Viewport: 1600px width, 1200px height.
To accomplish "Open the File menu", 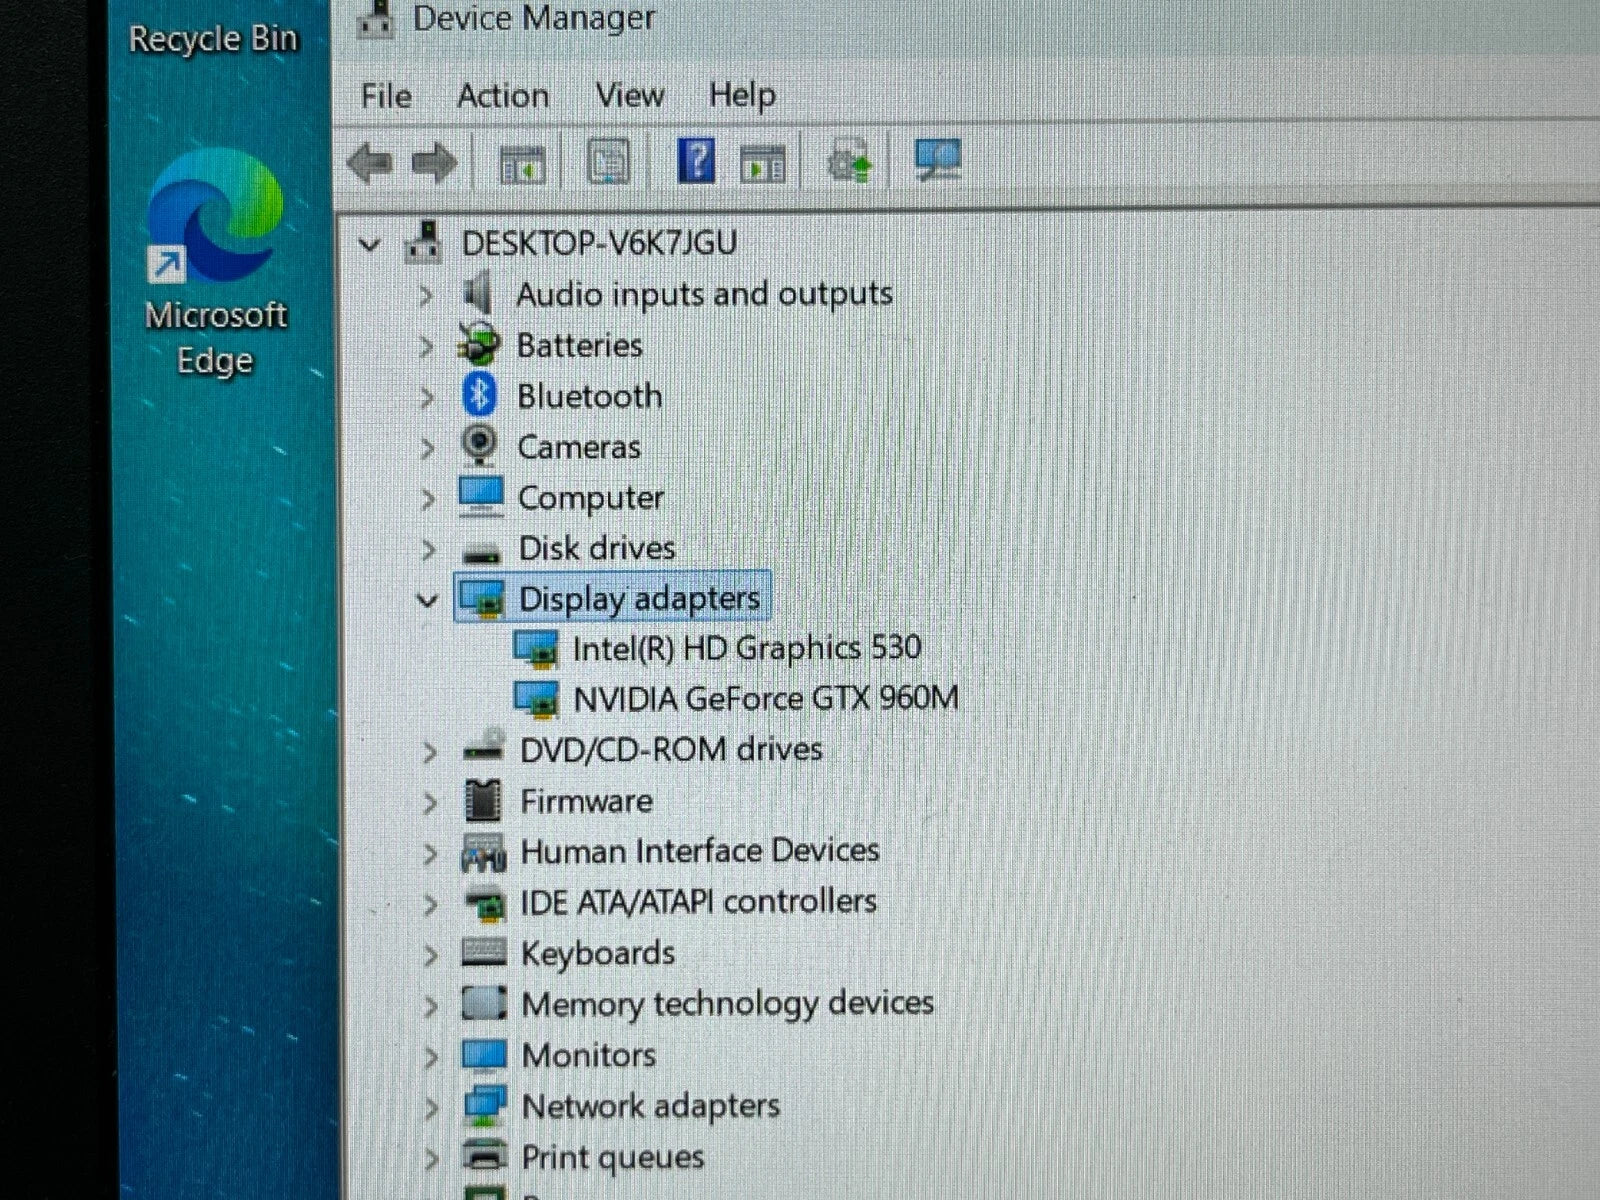I will pyautogui.click(x=386, y=96).
